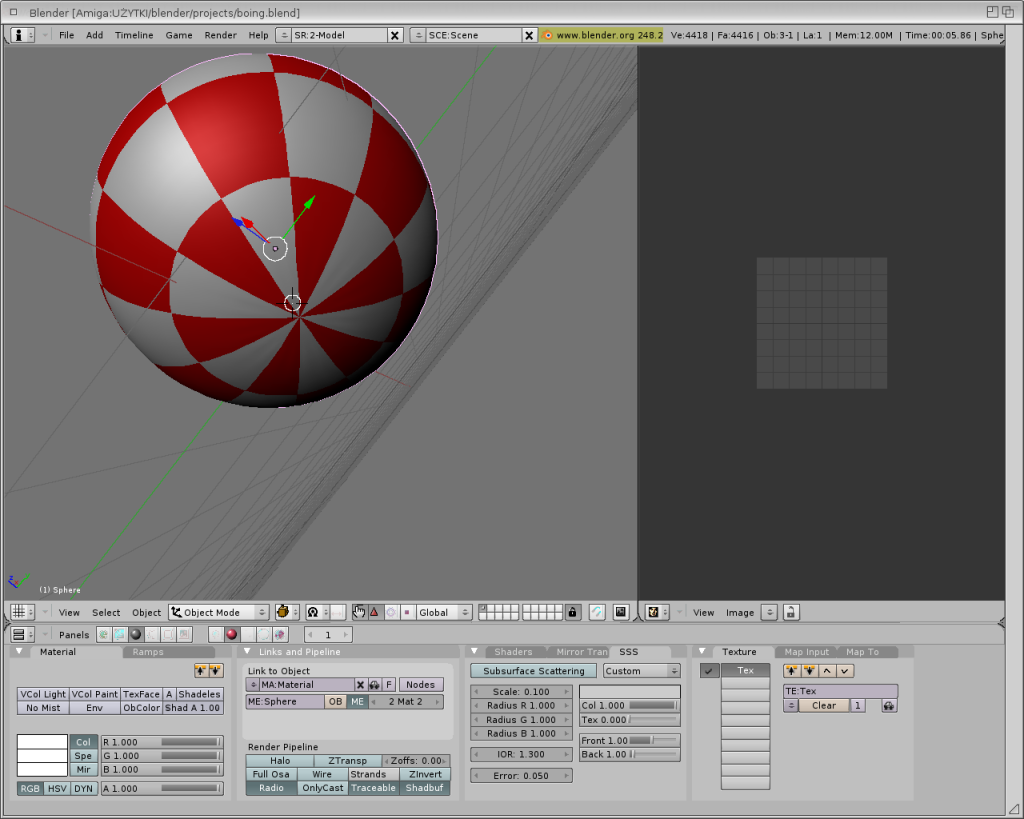The height and width of the screenshot is (819, 1024).
Task: Select the translate manipulator triangle icon
Action: pyautogui.click(x=374, y=612)
